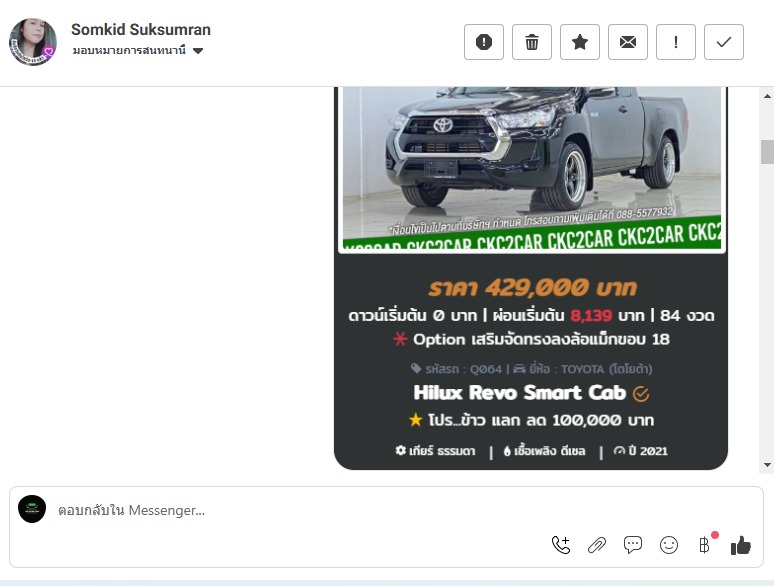Click Hilux Revo Smart Cab title
The height and width of the screenshot is (586, 774).
519,392
